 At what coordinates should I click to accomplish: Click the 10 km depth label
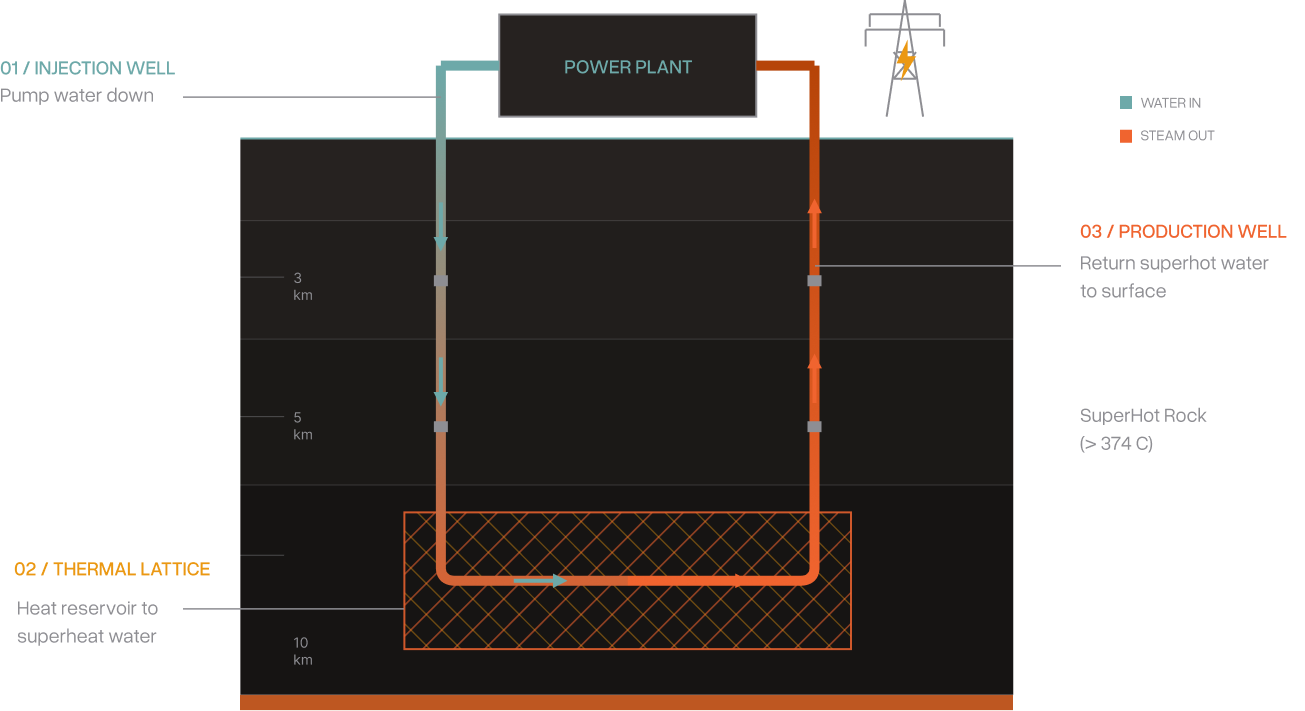tap(302, 651)
